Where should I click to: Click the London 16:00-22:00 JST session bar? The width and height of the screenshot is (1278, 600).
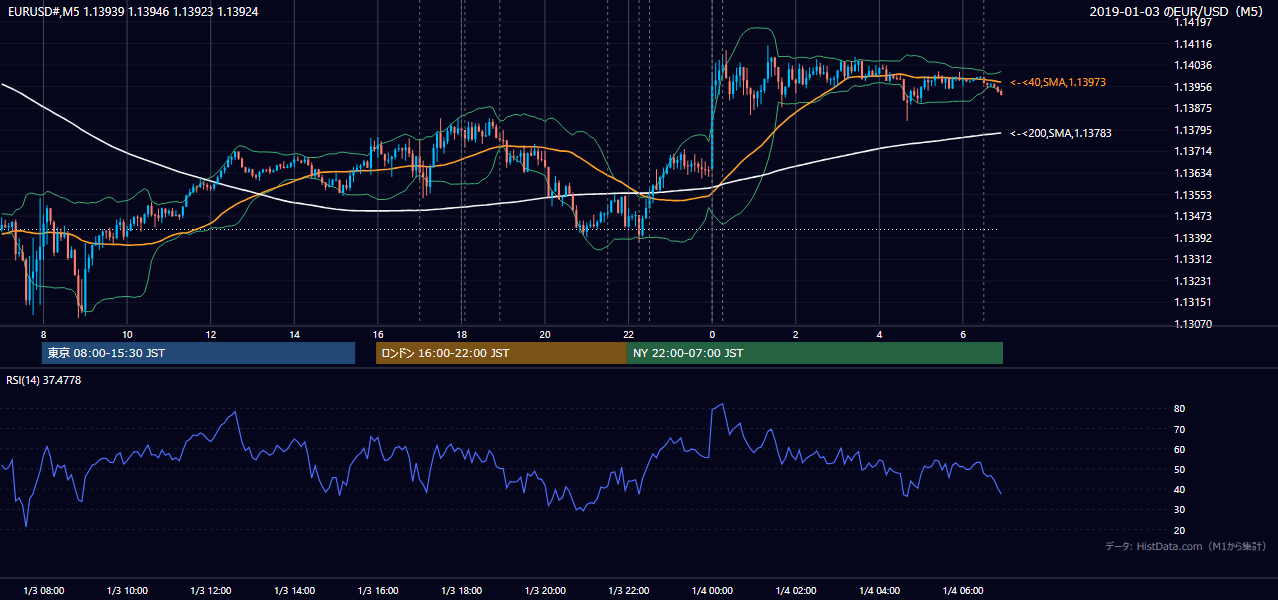pyautogui.click(x=501, y=353)
